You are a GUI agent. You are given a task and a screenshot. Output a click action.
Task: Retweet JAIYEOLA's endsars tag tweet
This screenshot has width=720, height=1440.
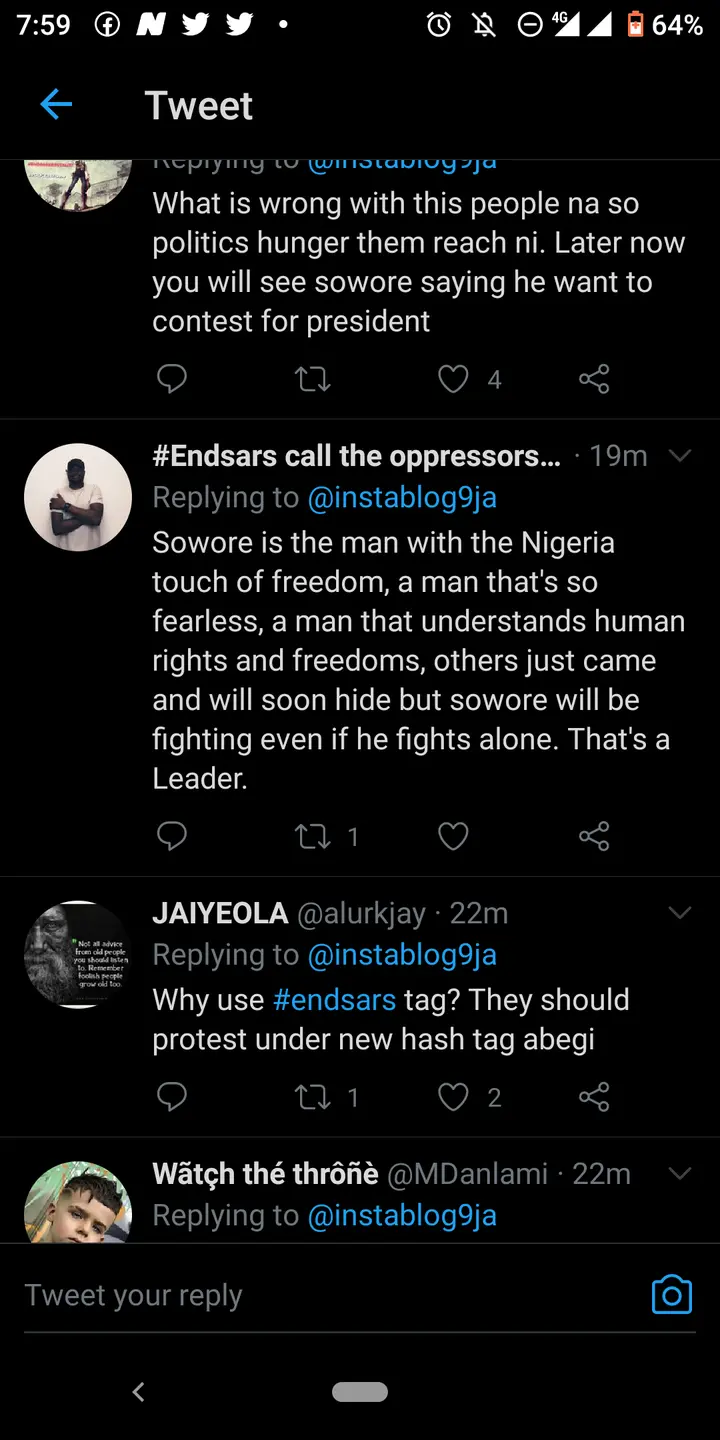pyautogui.click(x=313, y=1097)
